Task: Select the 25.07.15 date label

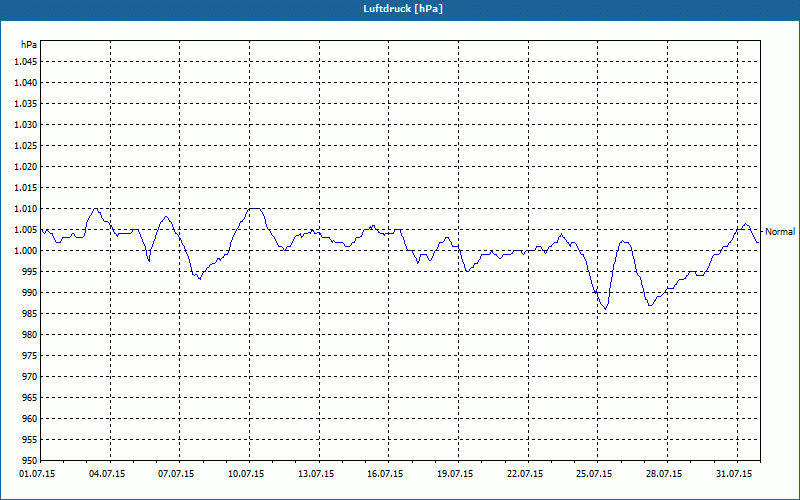Action: click(594, 474)
